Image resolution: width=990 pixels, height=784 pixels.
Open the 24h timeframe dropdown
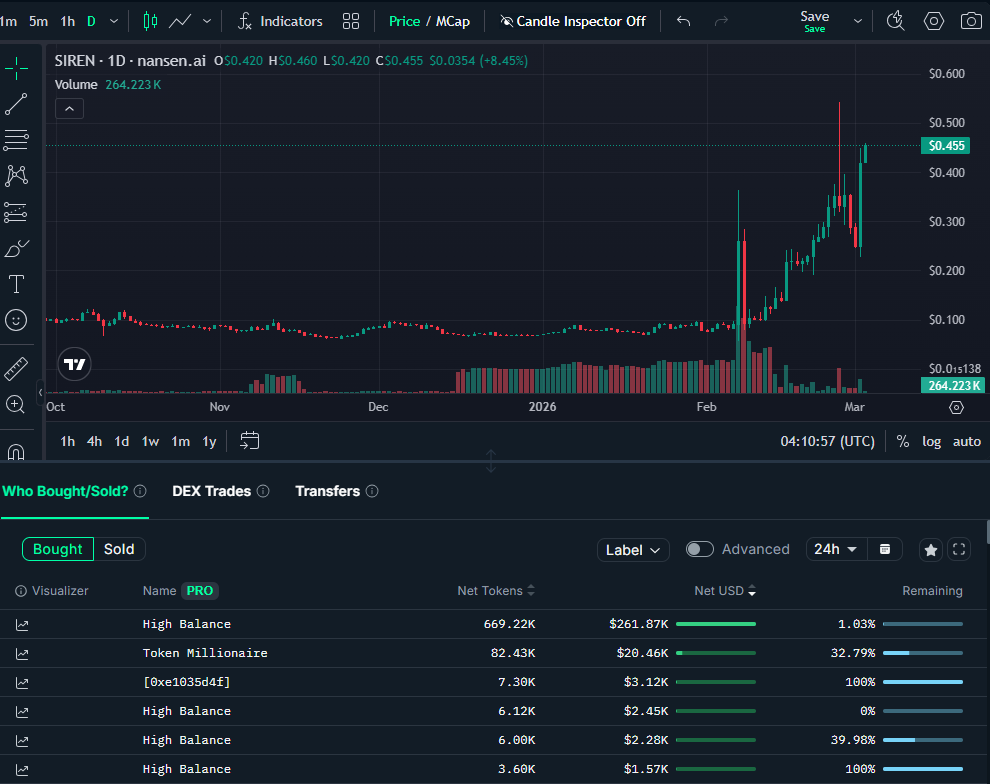836,549
